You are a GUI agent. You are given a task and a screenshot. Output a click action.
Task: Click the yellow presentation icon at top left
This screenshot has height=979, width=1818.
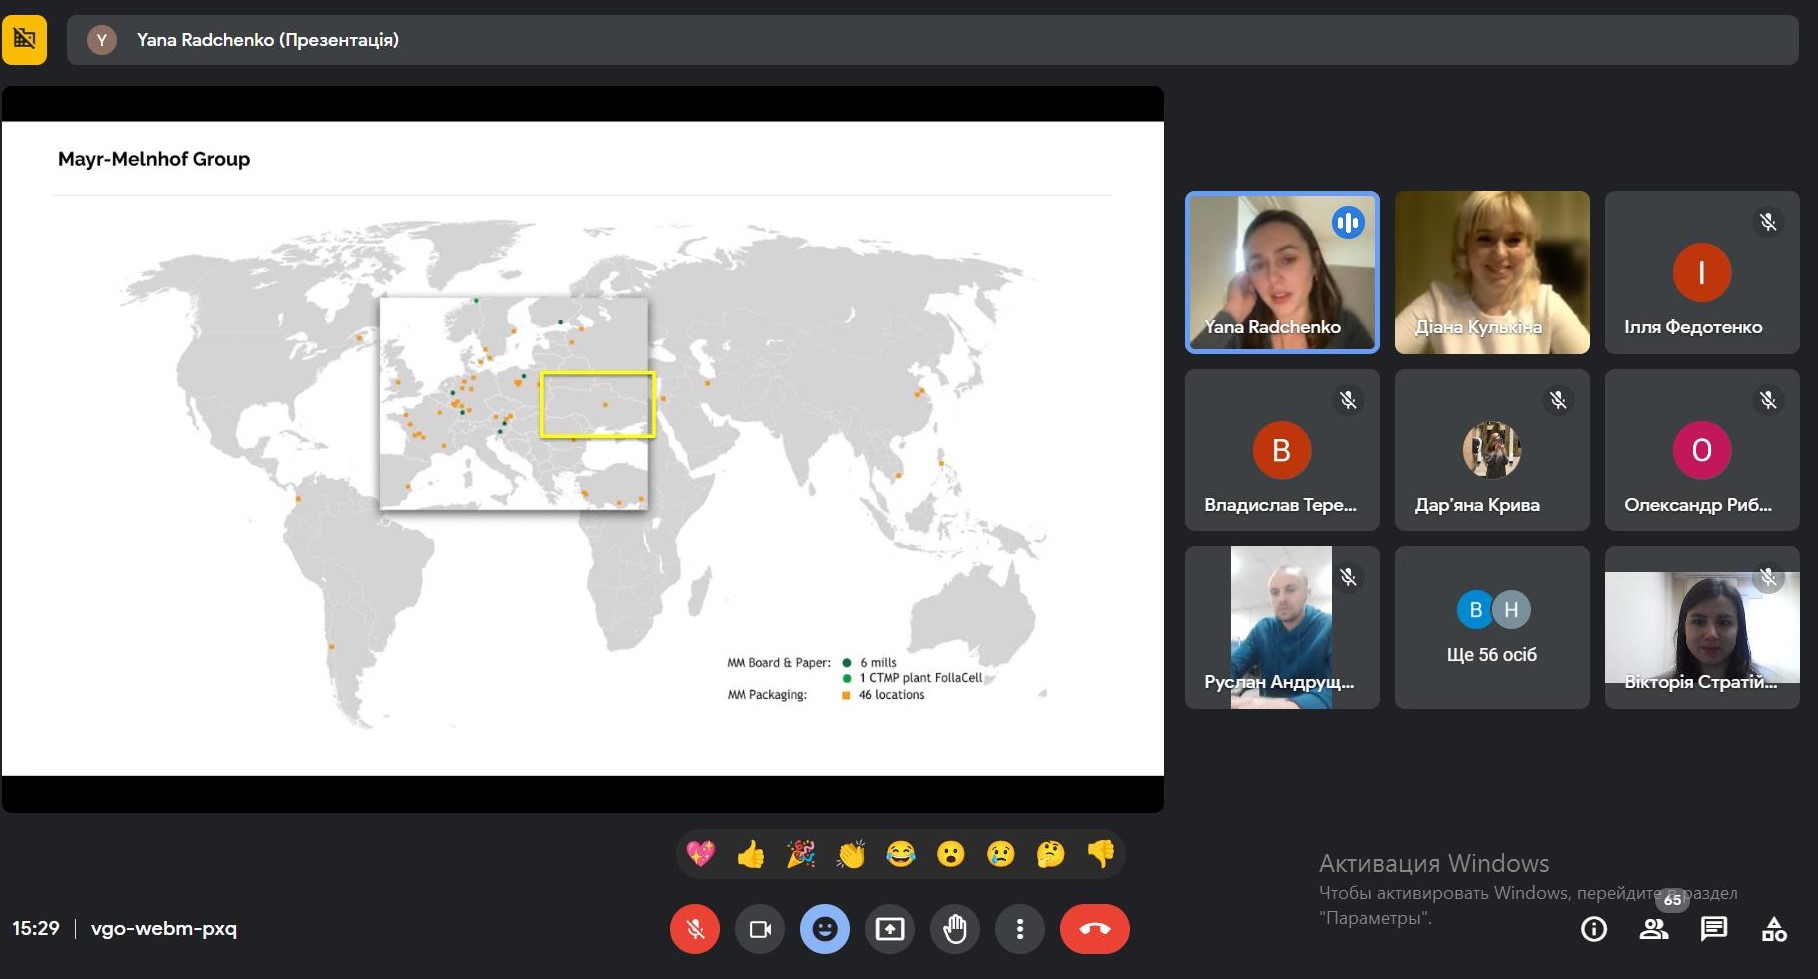(x=25, y=40)
